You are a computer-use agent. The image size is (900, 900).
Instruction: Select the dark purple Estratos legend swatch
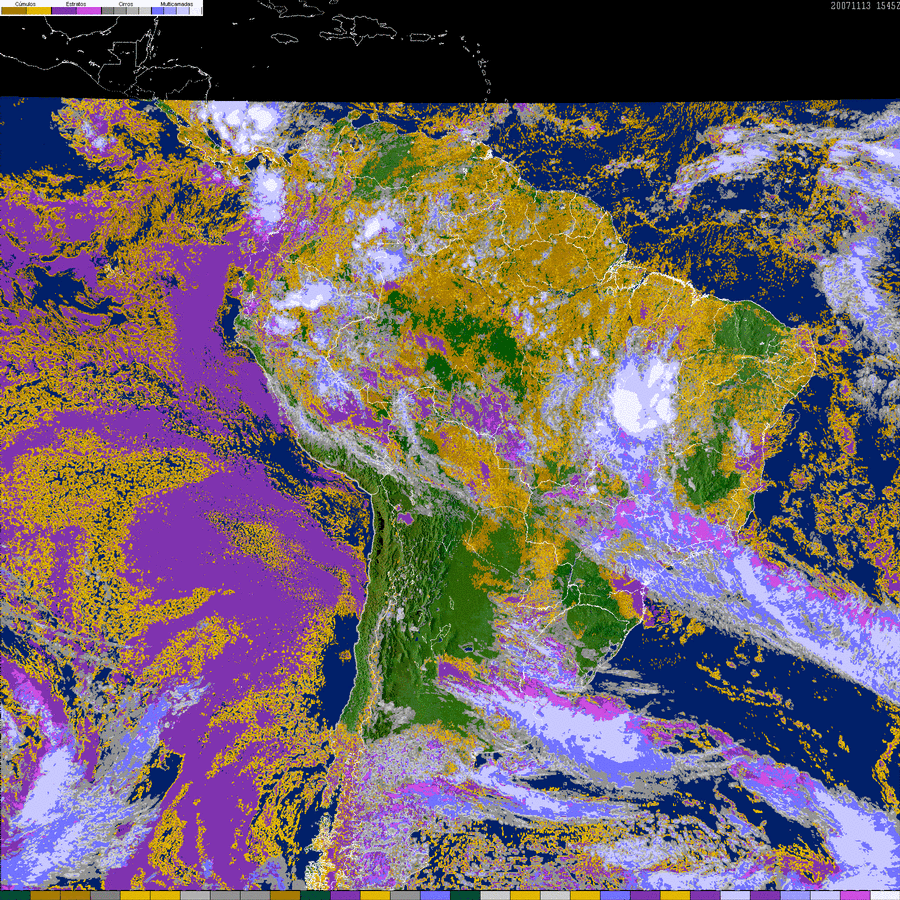[x=64, y=10]
